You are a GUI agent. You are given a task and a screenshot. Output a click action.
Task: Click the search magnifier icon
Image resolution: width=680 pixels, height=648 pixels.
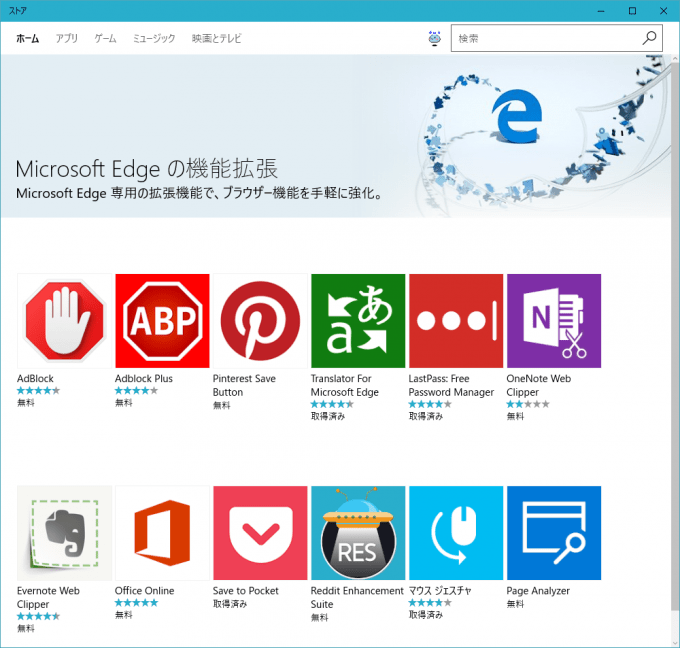click(x=649, y=39)
